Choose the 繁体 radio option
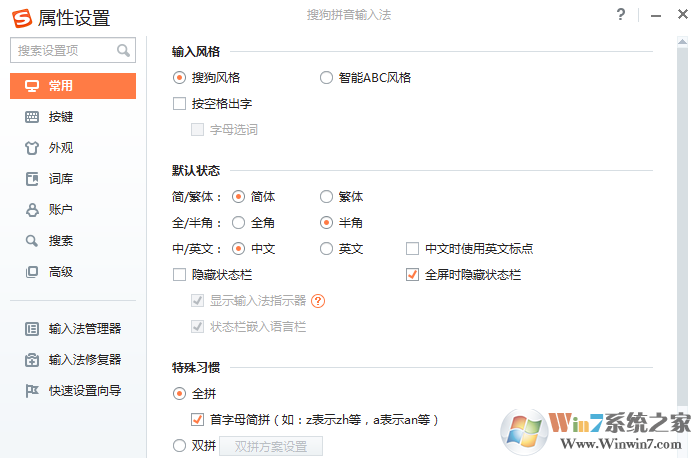 [326, 196]
